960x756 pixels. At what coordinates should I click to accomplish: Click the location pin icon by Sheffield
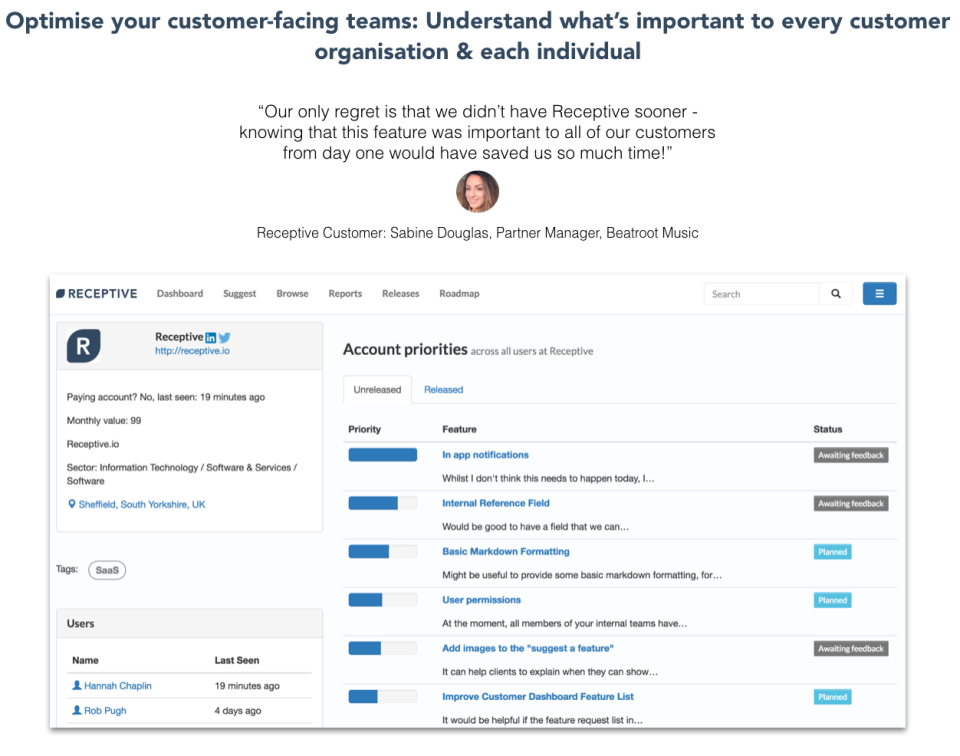click(x=72, y=504)
